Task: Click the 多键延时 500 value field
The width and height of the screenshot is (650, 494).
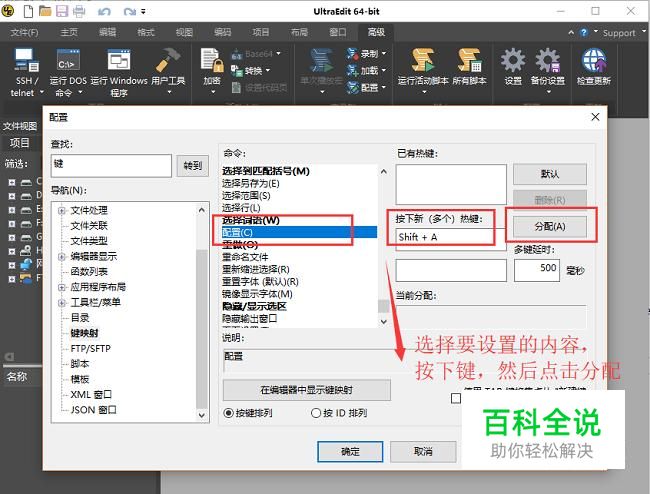Action: pos(537,270)
